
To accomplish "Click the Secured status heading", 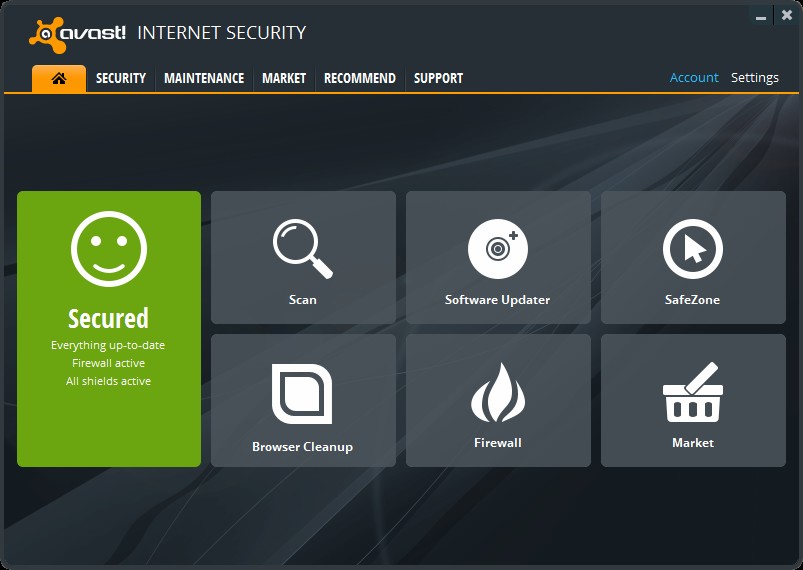I will point(109,318).
